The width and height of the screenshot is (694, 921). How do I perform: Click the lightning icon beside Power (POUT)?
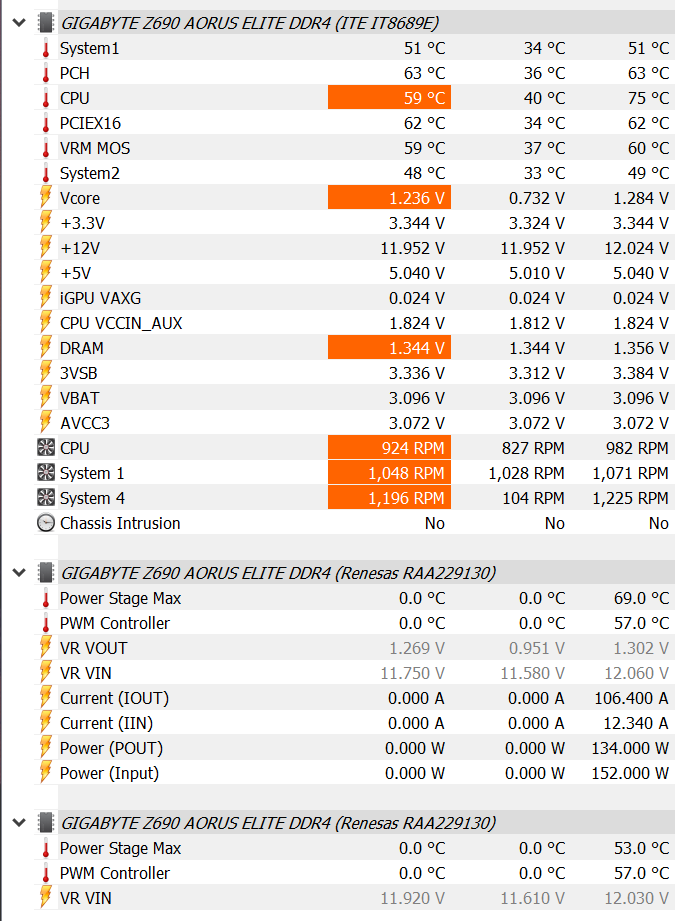(x=46, y=748)
